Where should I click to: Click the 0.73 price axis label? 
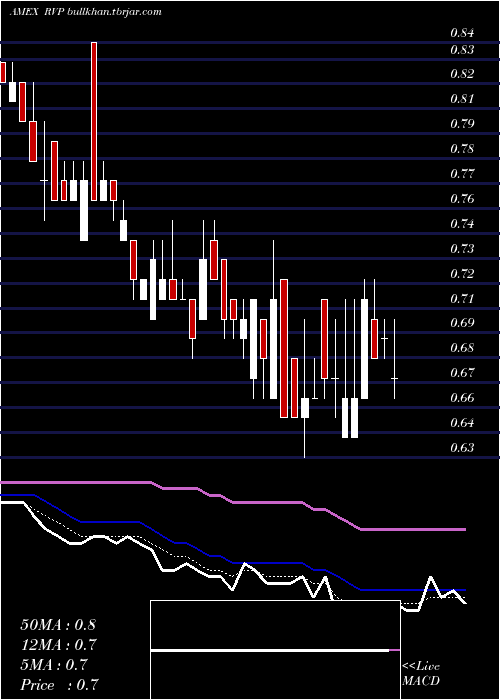coord(462,249)
